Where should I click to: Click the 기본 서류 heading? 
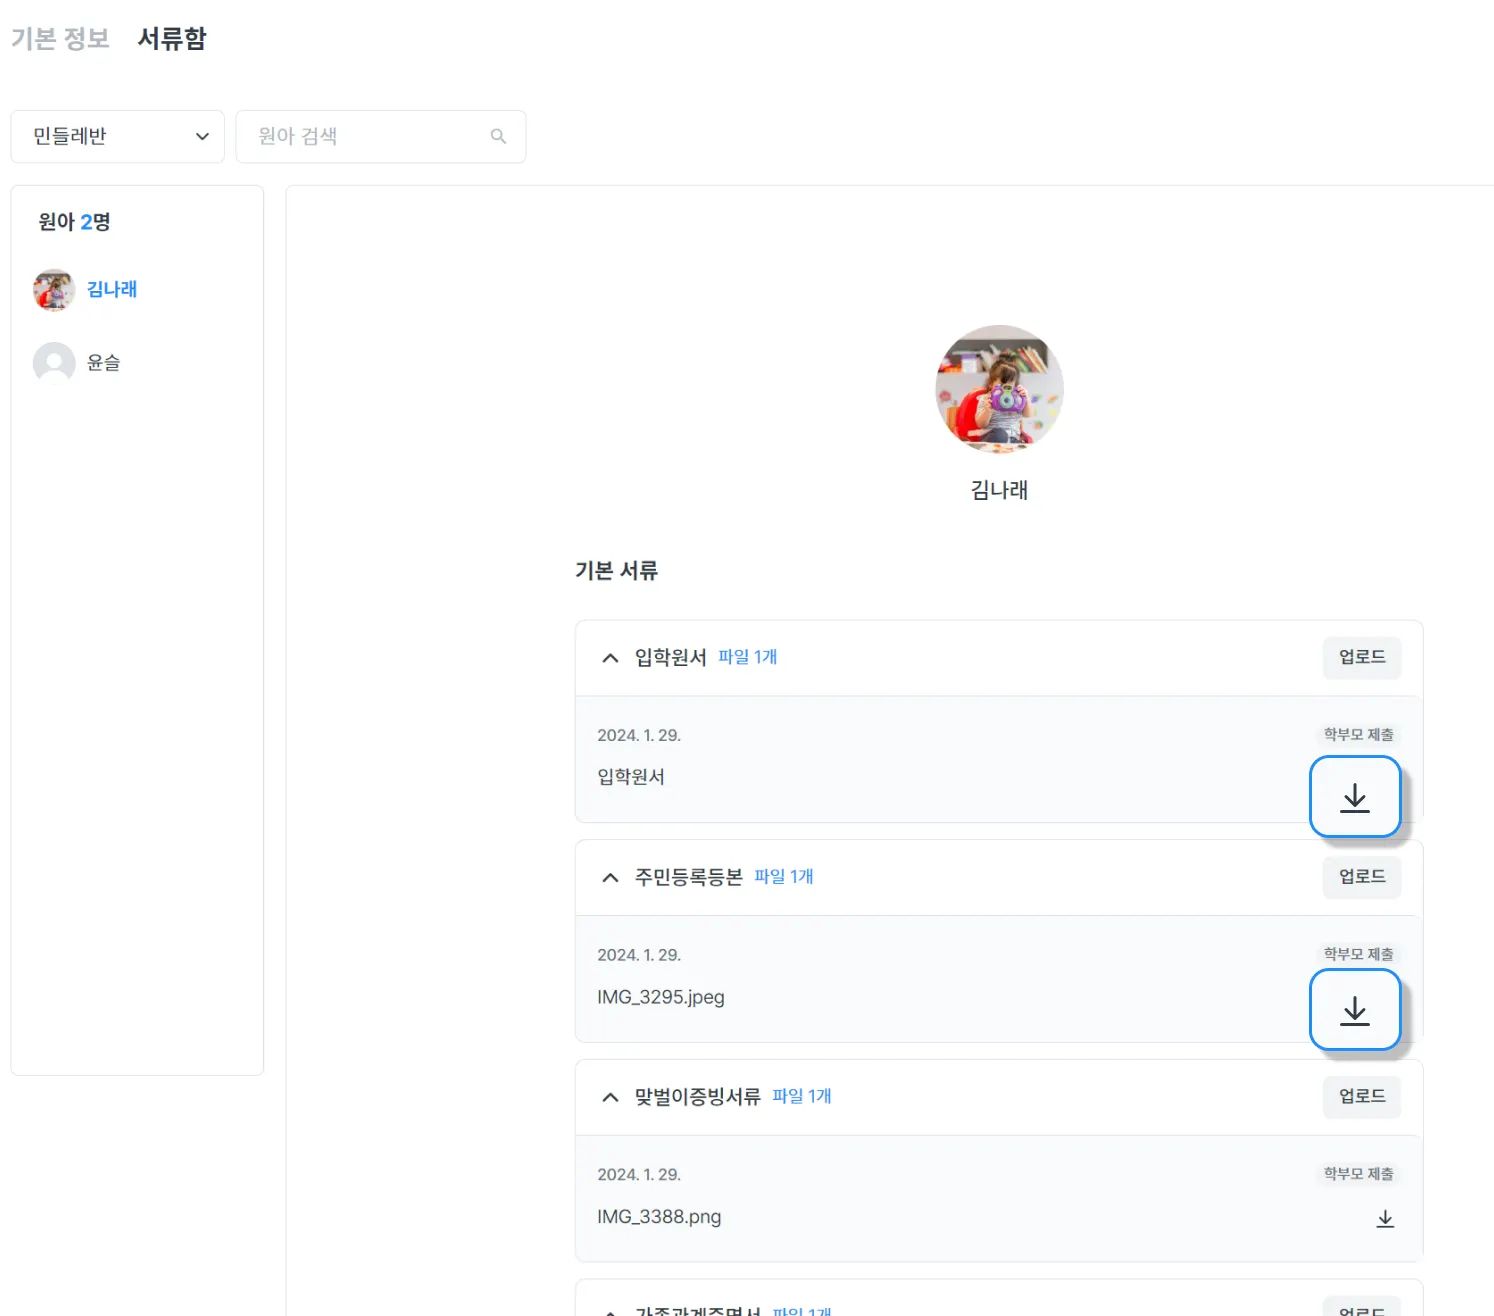(x=616, y=571)
